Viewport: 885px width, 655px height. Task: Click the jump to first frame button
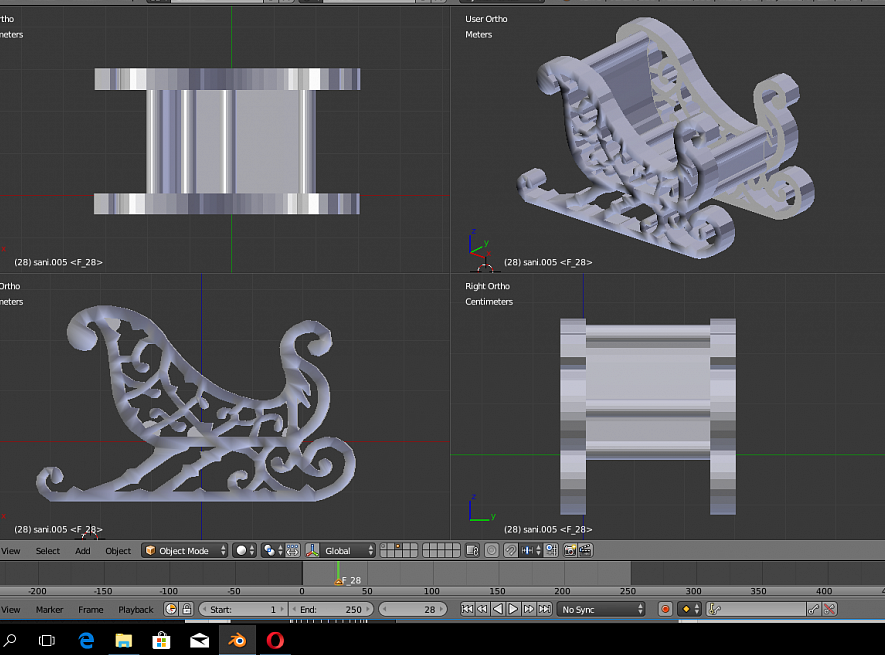coord(466,609)
